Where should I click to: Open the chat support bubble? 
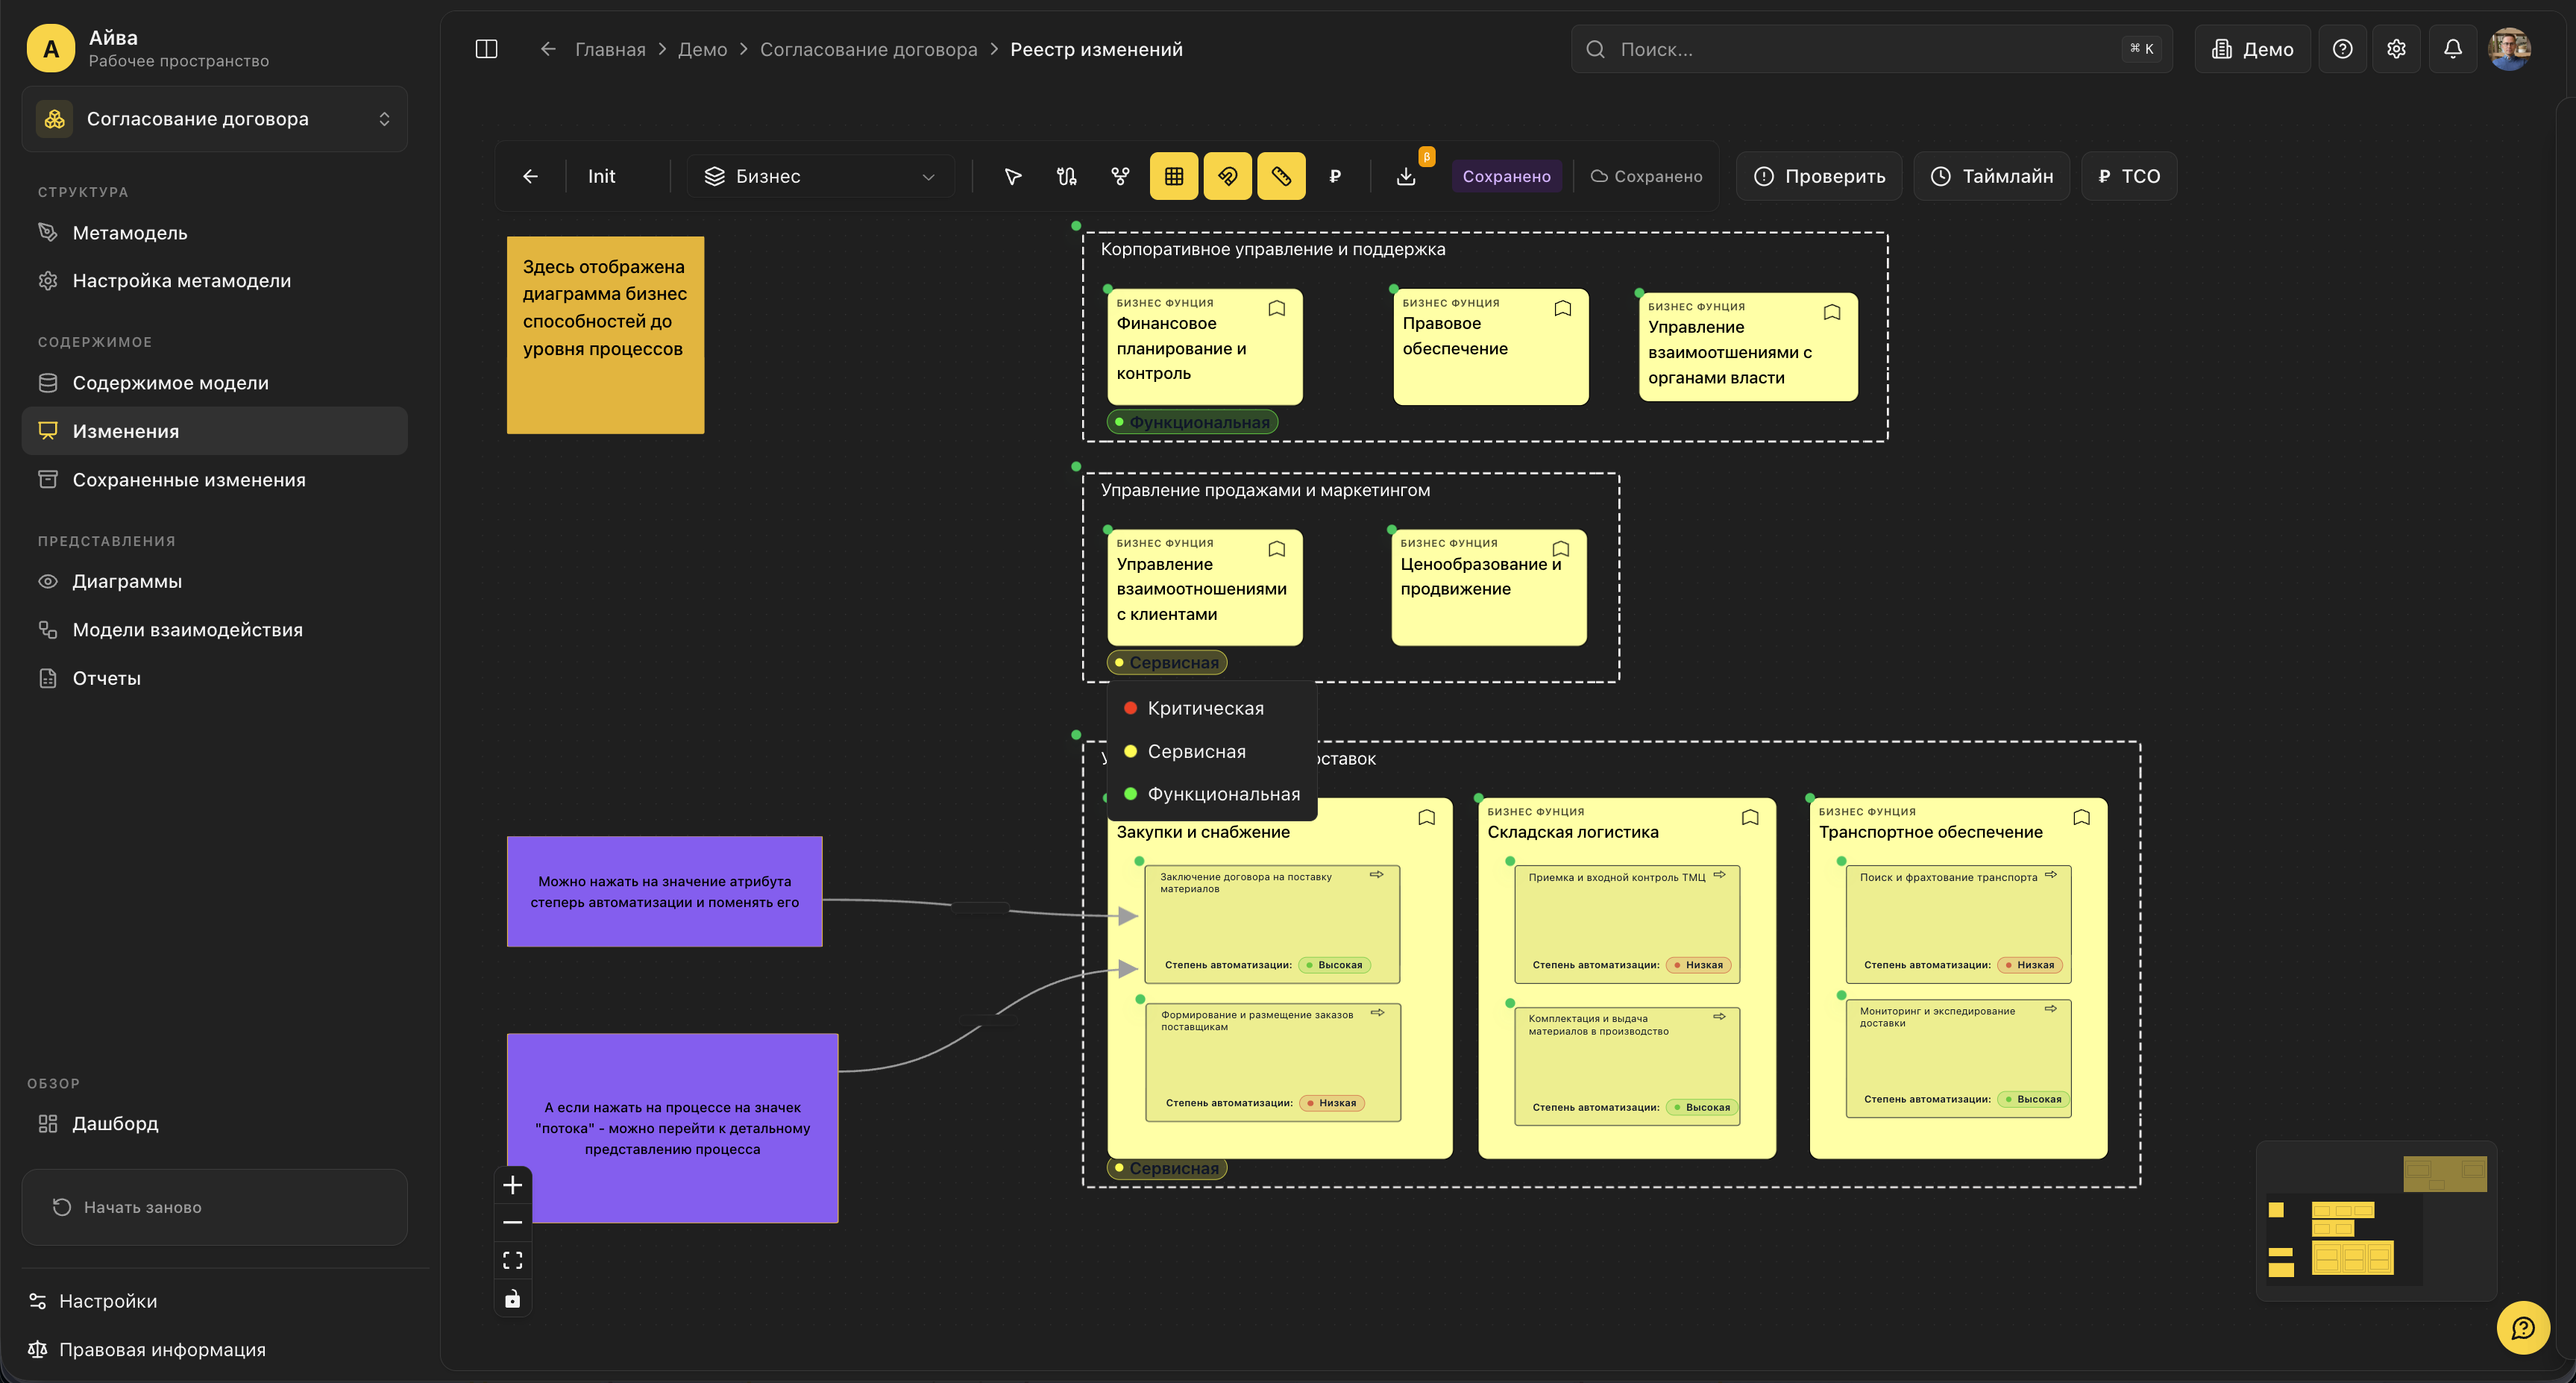[x=2523, y=1328]
